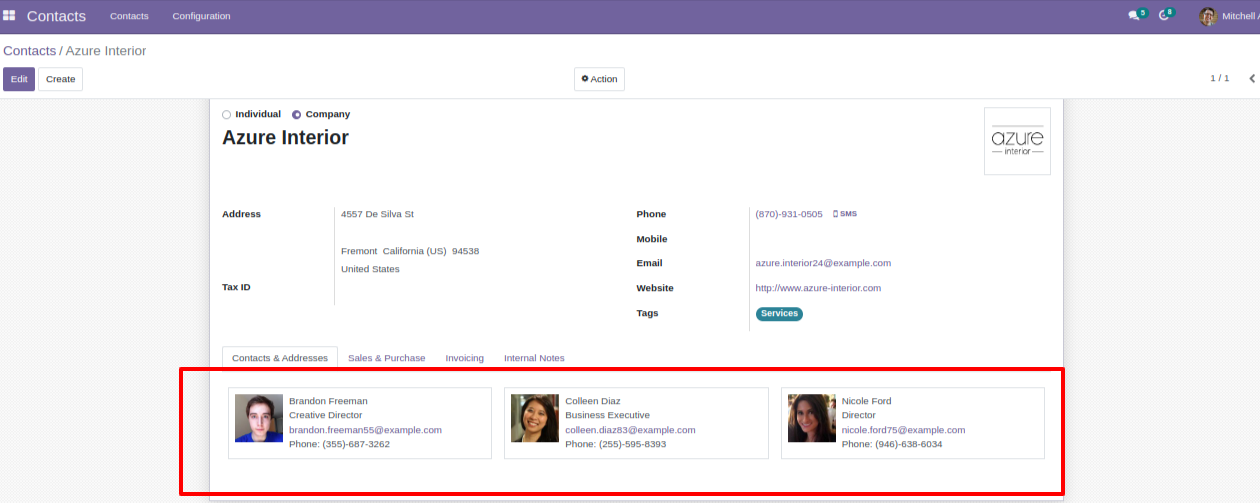The width and height of the screenshot is (1260, 503).
Task: Open Nicole Ford's photo
Action: click(812, 418)
